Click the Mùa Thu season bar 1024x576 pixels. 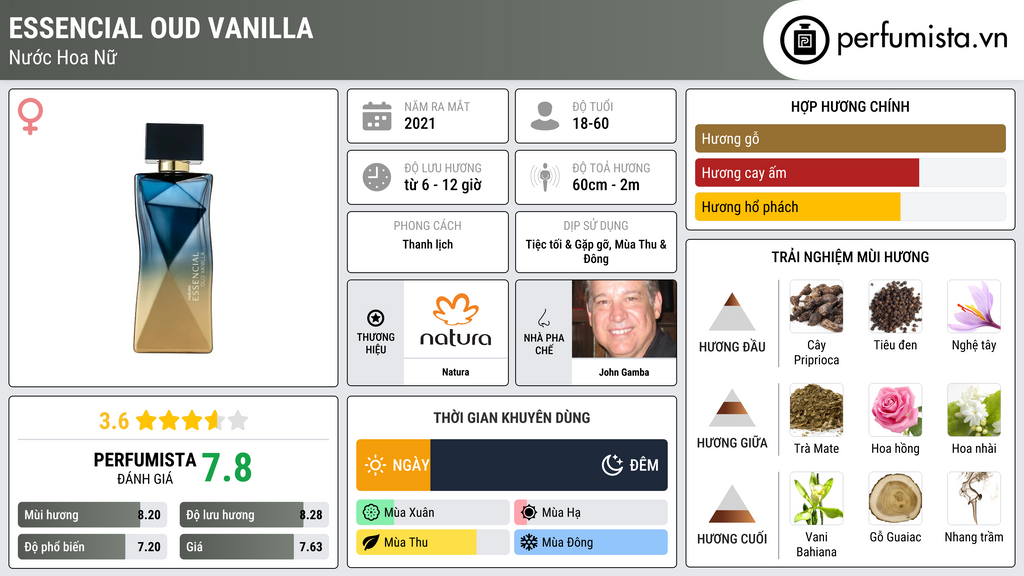tap(432, 542)
